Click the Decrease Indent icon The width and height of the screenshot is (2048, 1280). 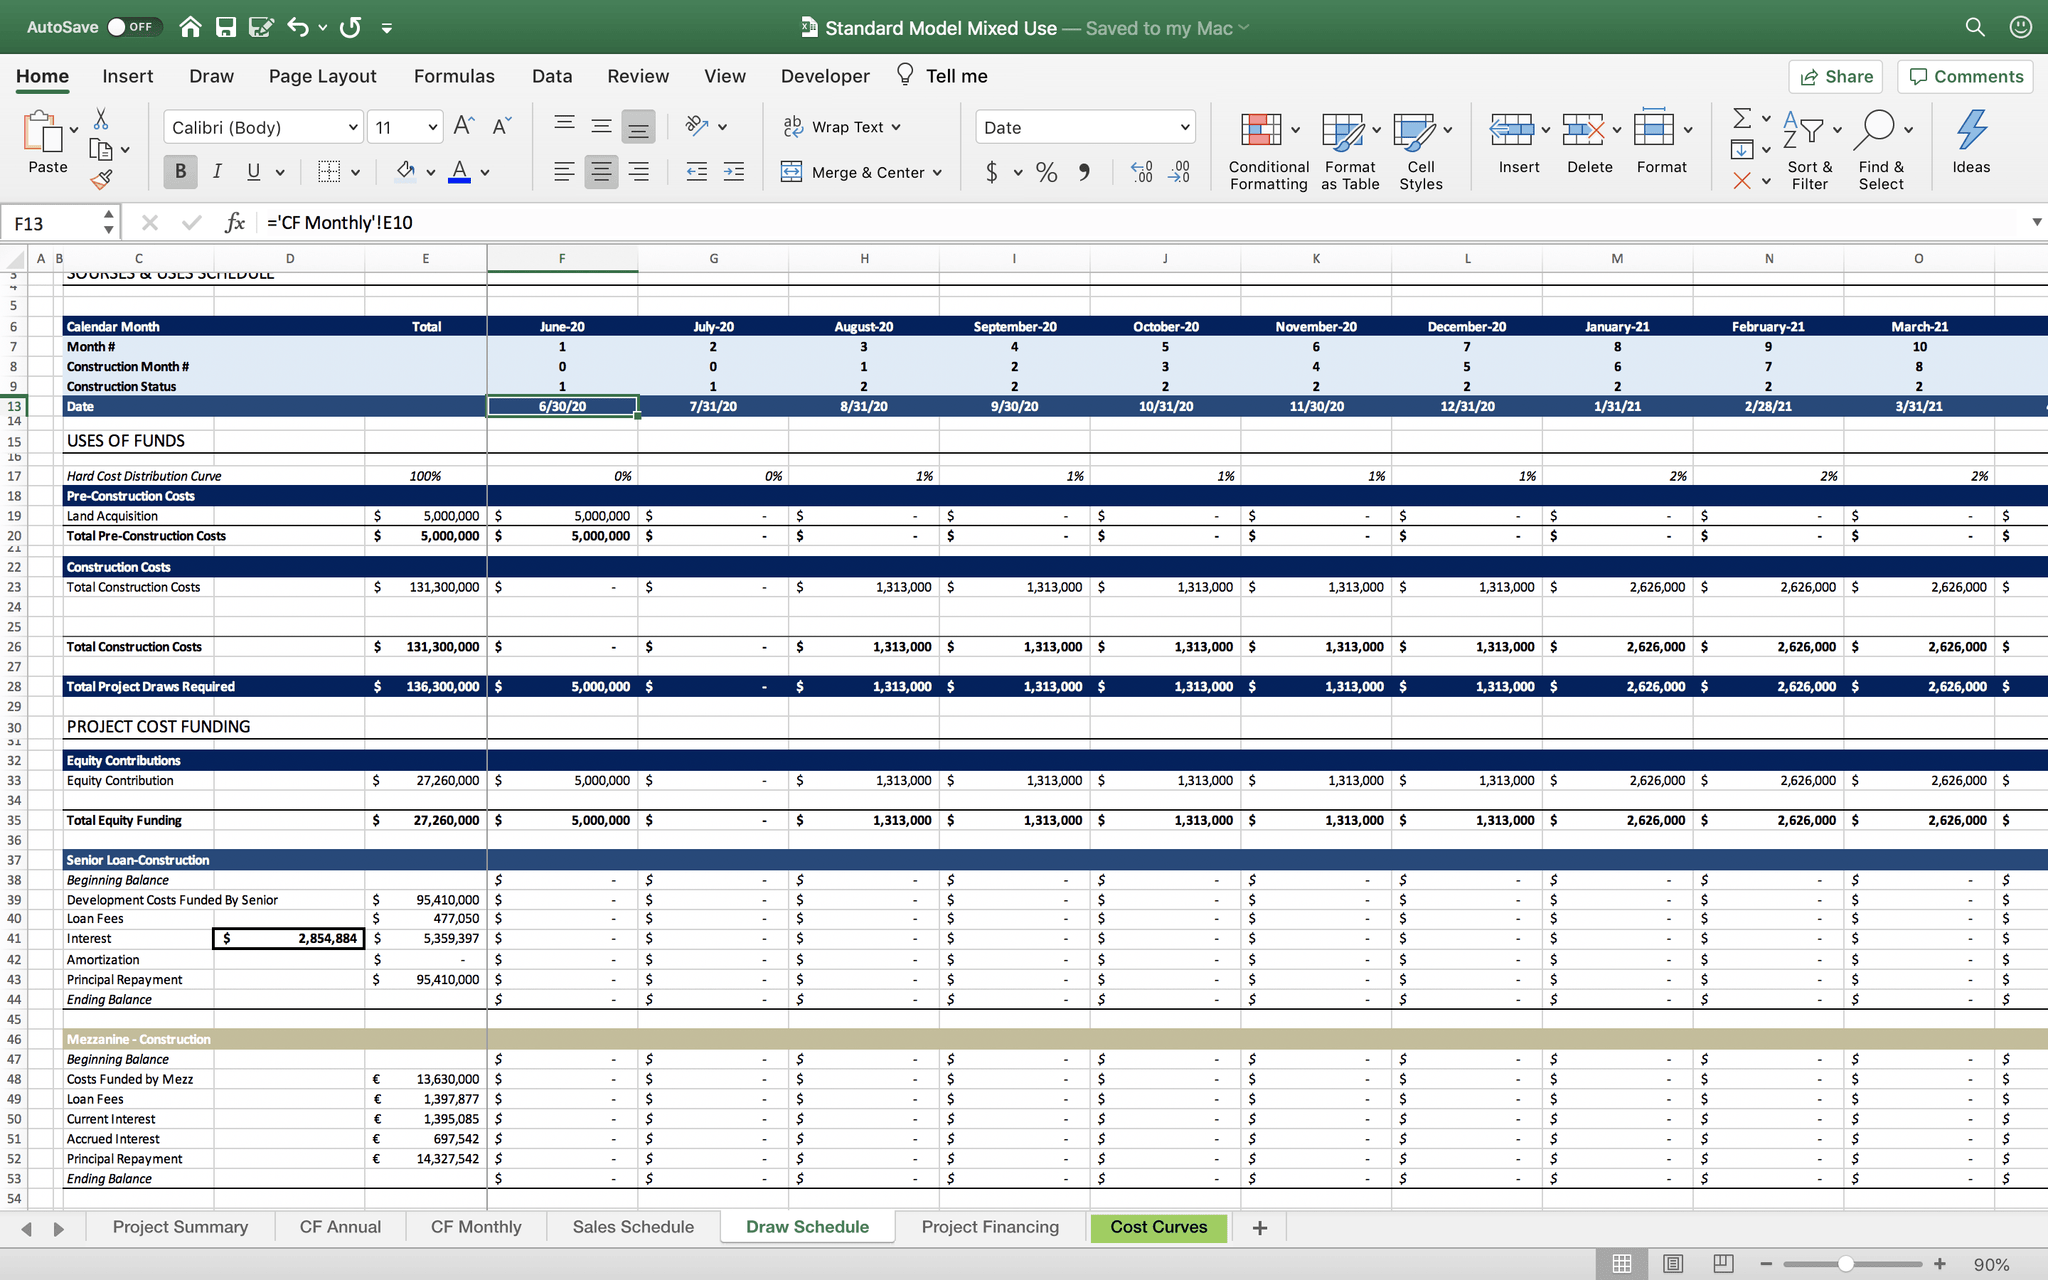tap(697, 172)
